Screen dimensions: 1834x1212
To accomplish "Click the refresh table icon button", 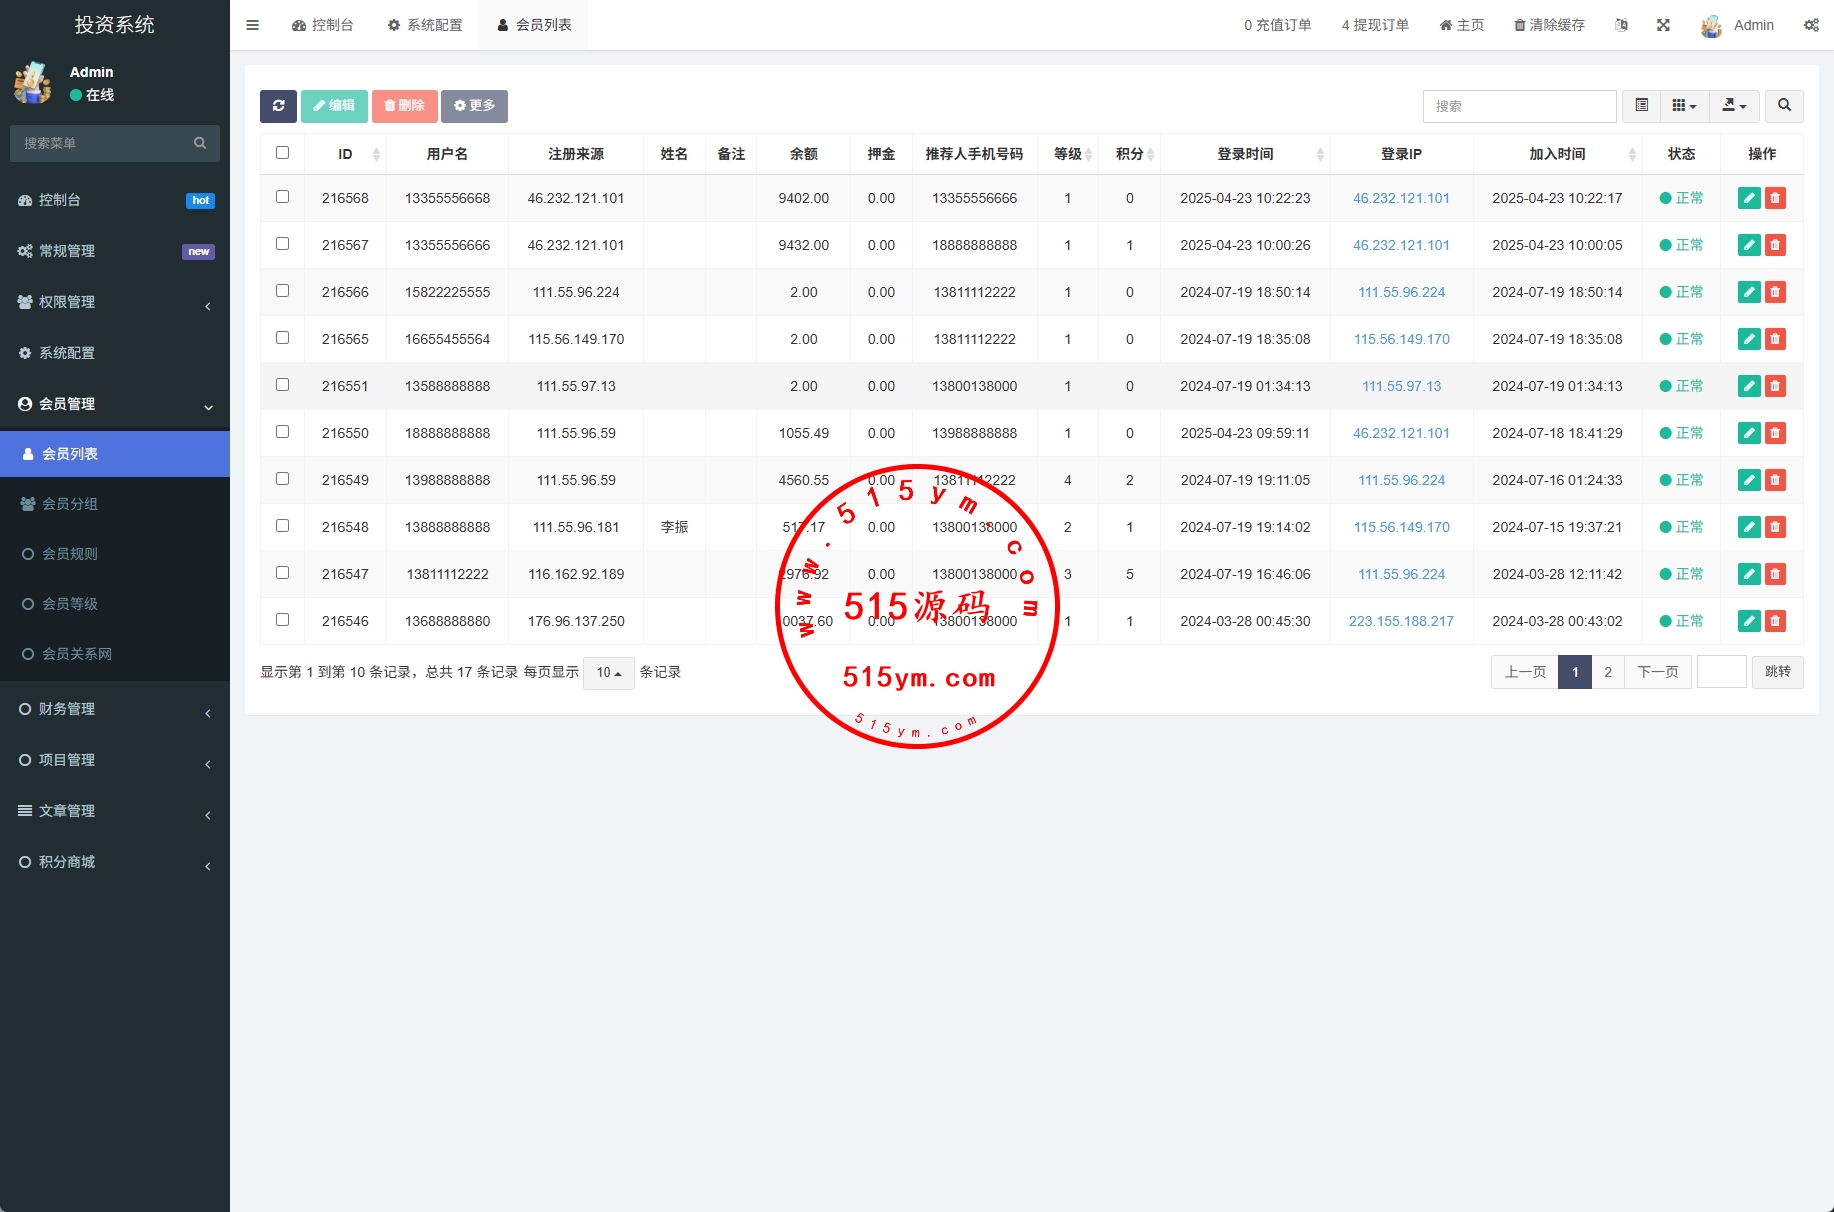I will [x=278, y=106].
